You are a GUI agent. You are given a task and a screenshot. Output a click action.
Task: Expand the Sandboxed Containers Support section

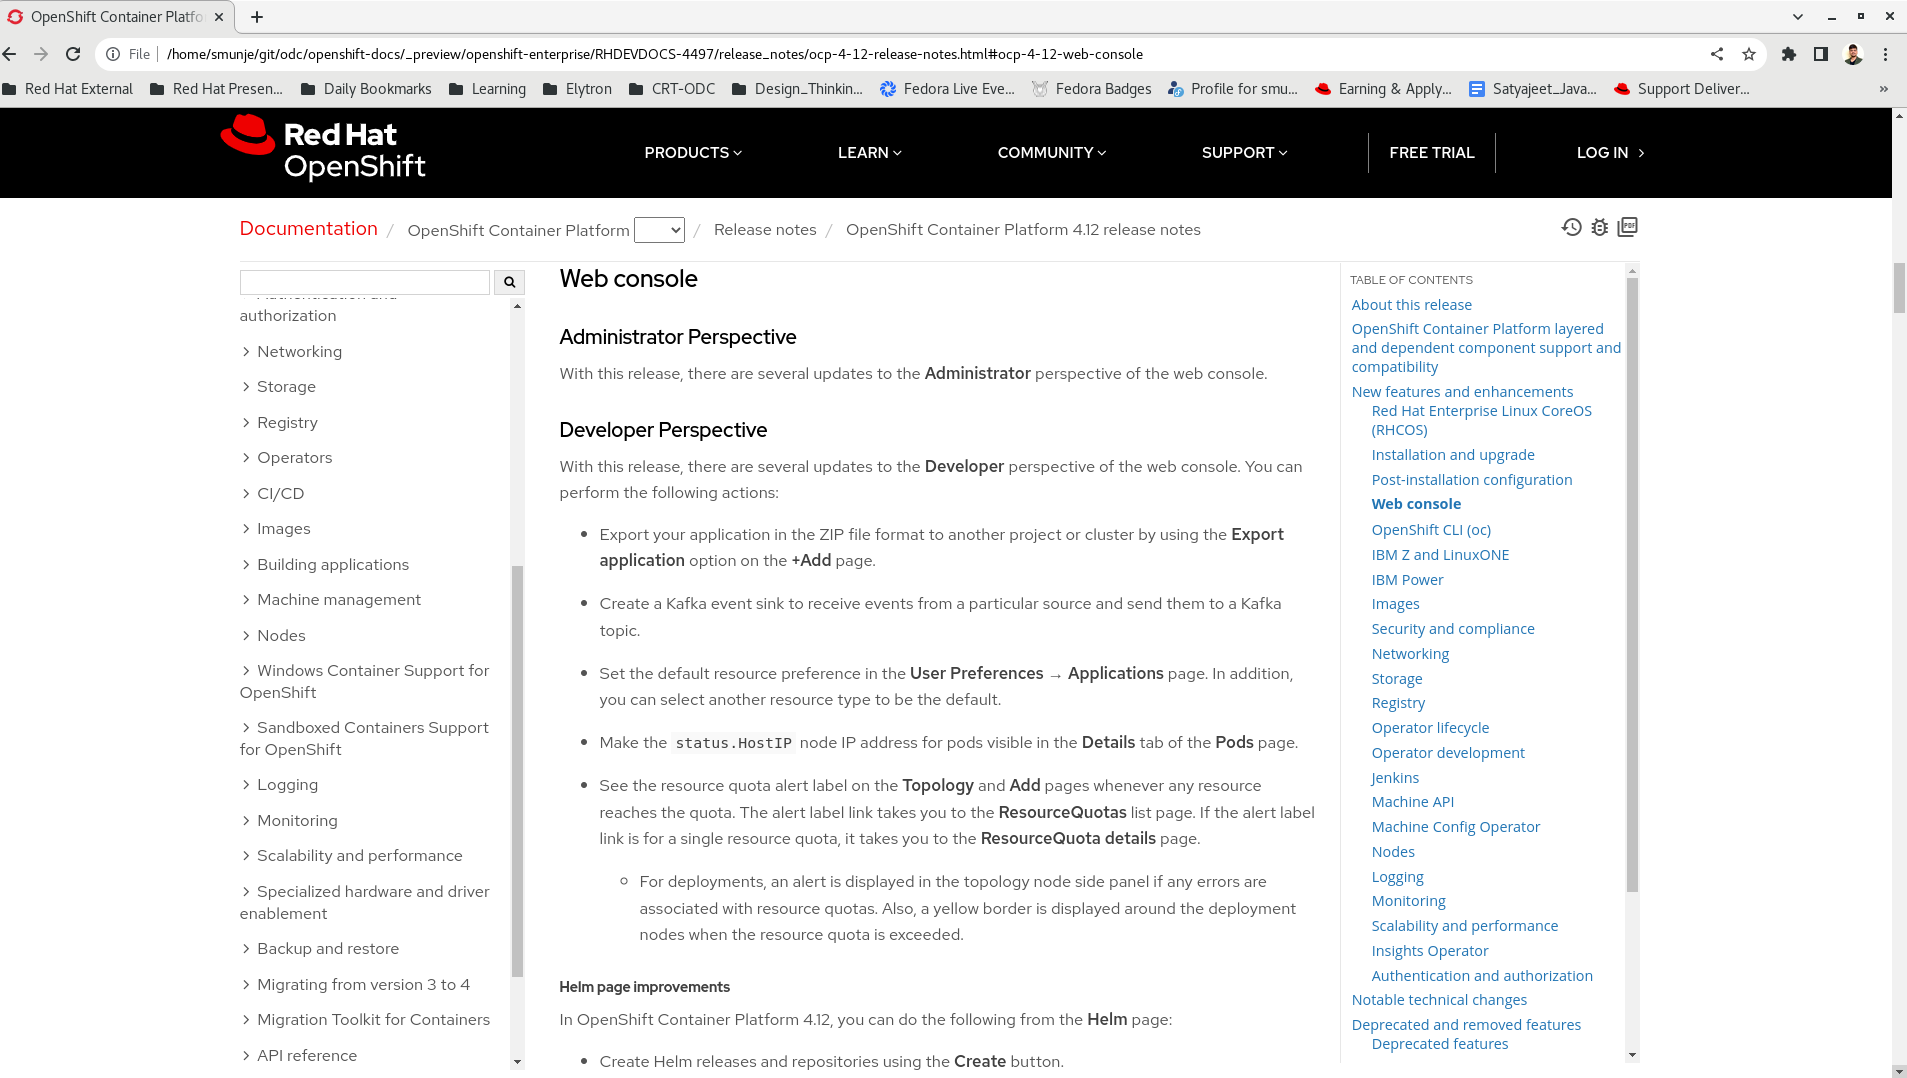tap(365, 739)
